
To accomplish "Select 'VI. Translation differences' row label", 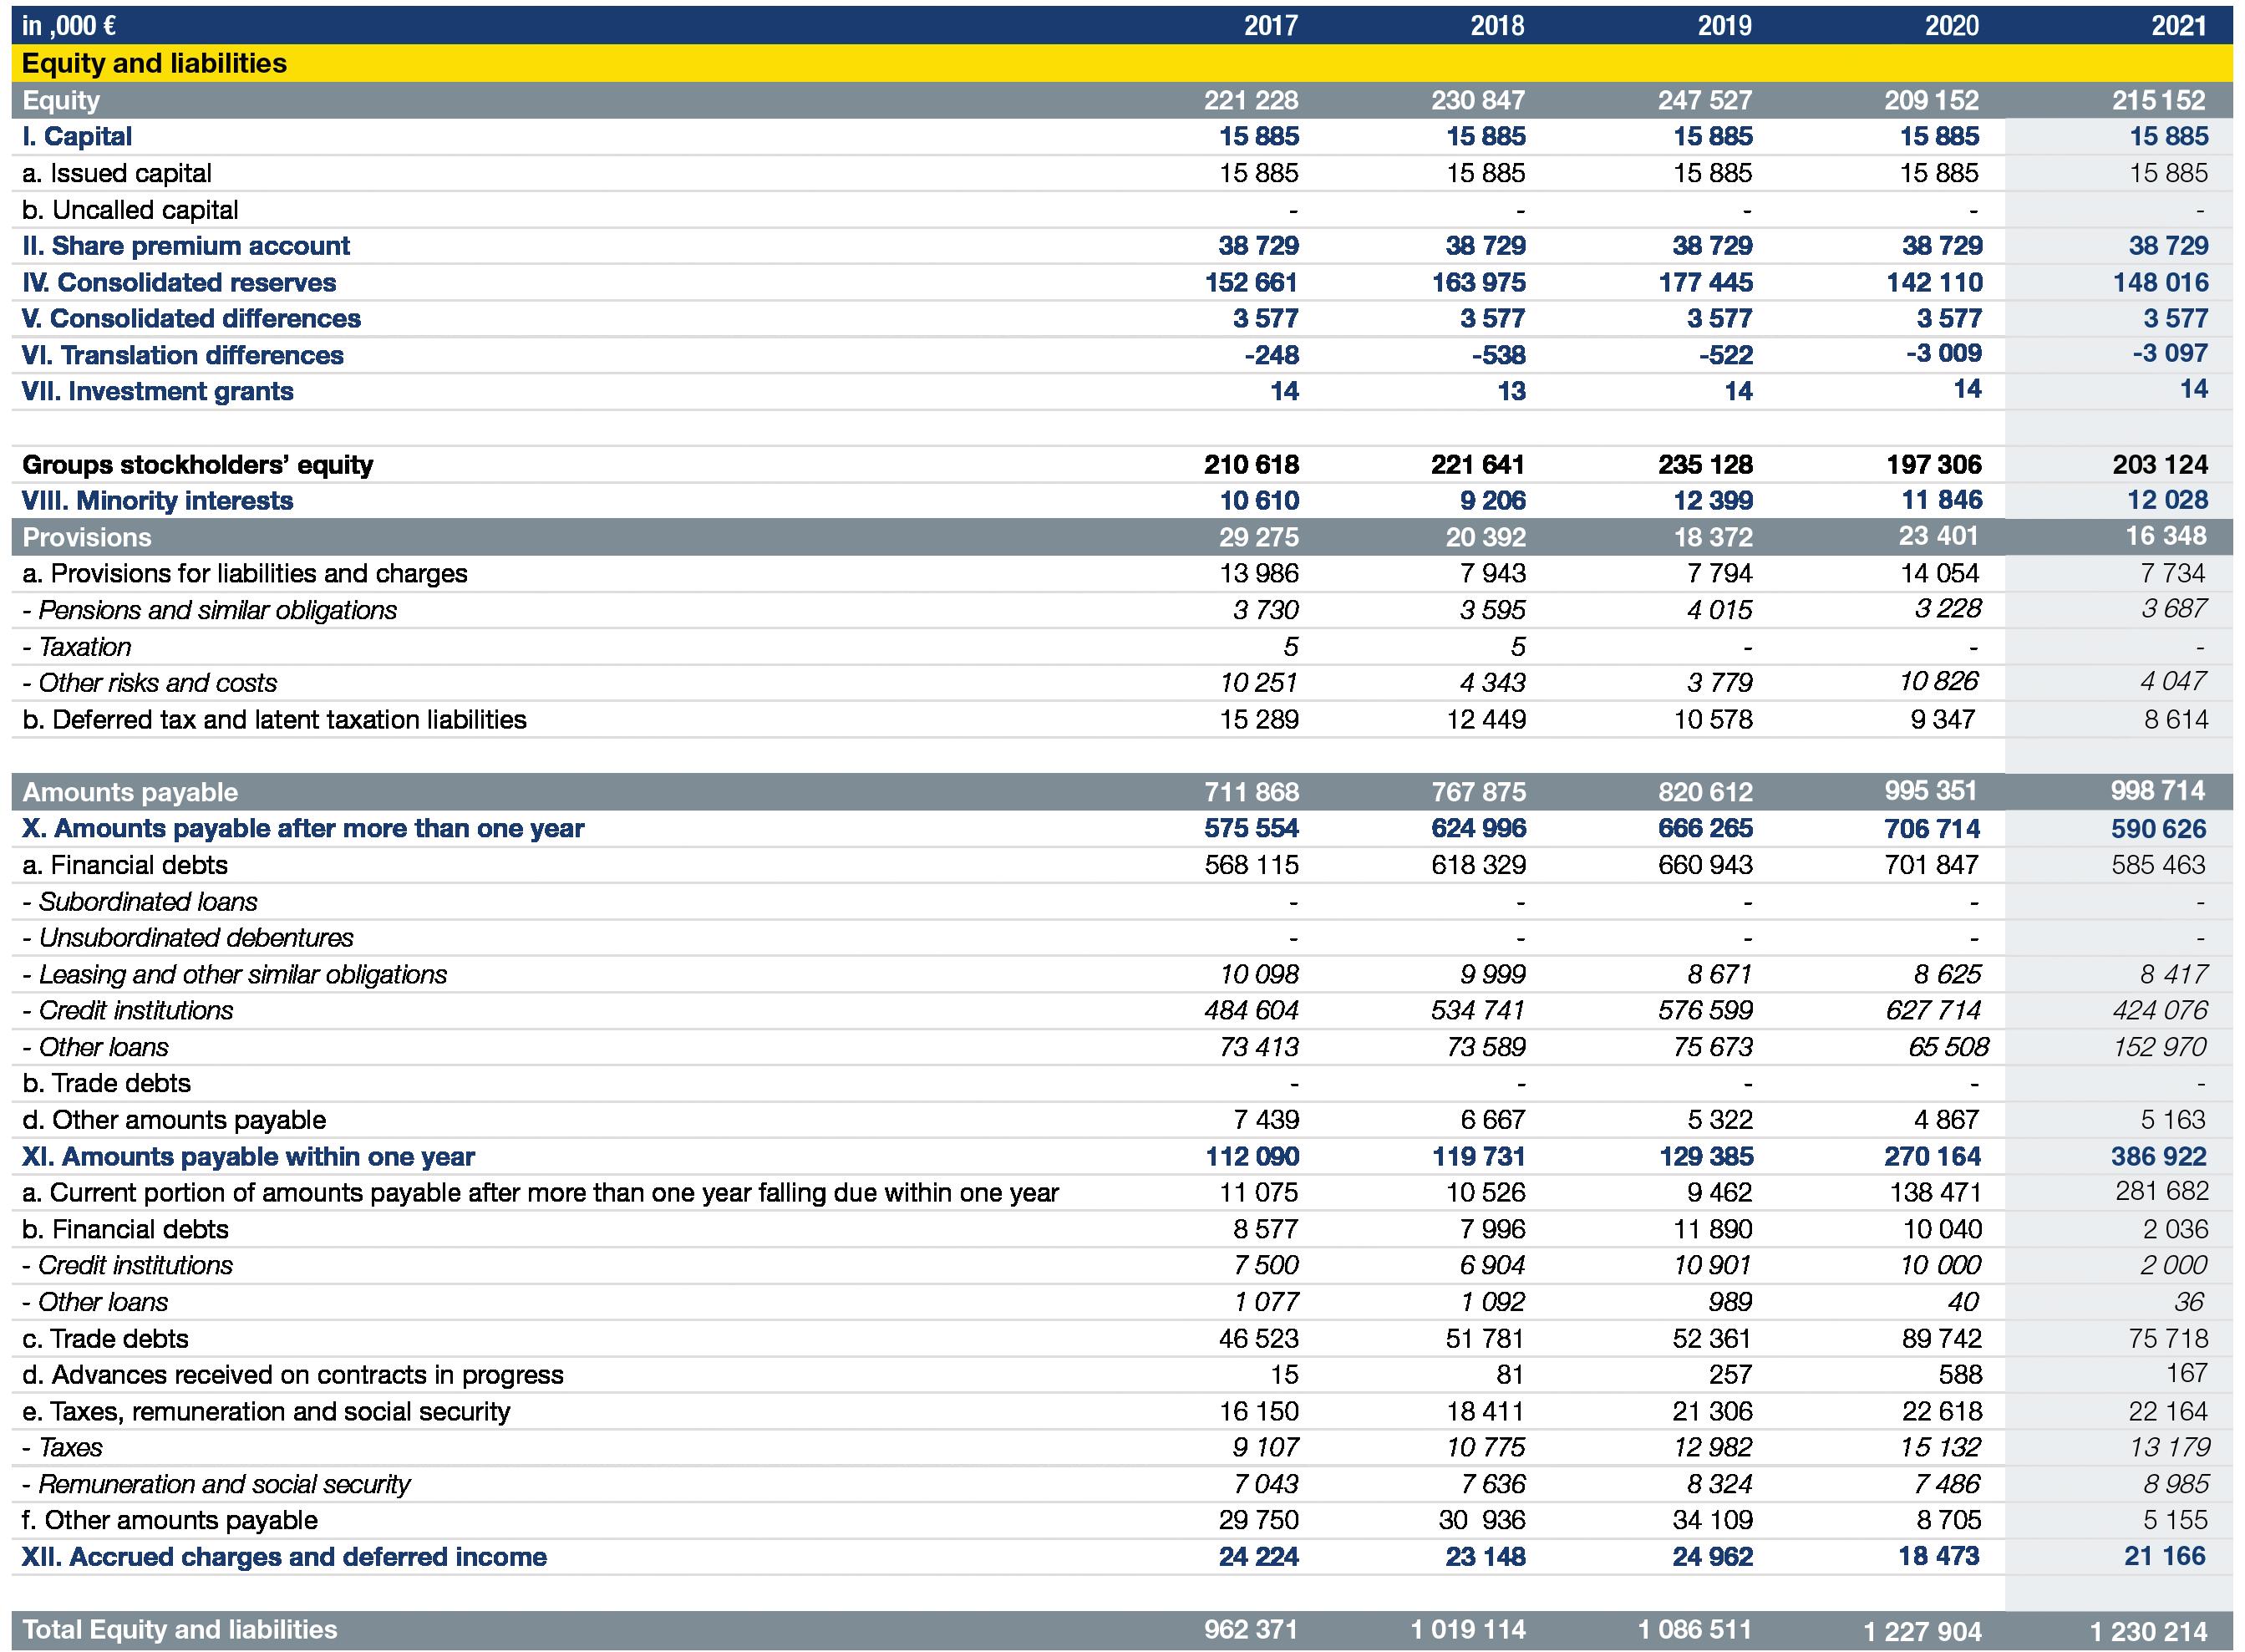I will (183, 355).
